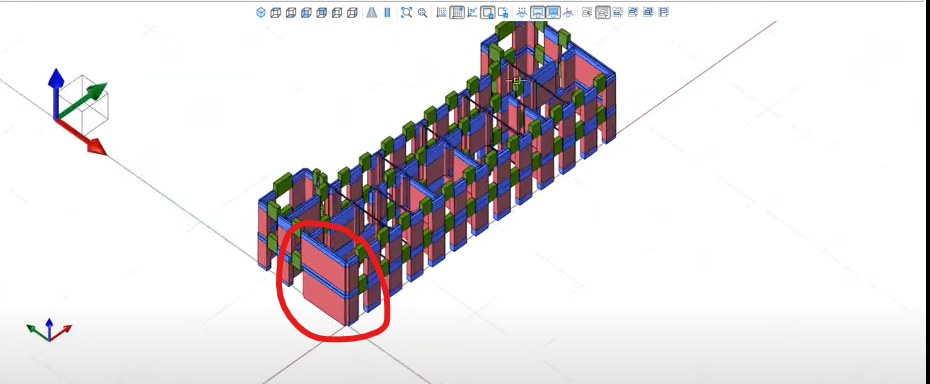930x384 pixels.
Task: Click the dotted grid display icon
Action: (x=441, y=12)
